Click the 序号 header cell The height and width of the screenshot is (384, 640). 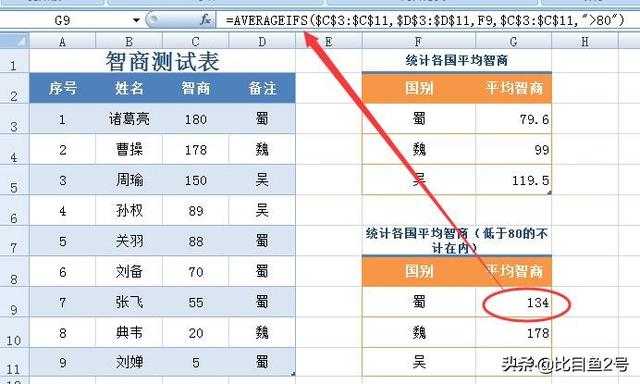(x=62, y=88)
